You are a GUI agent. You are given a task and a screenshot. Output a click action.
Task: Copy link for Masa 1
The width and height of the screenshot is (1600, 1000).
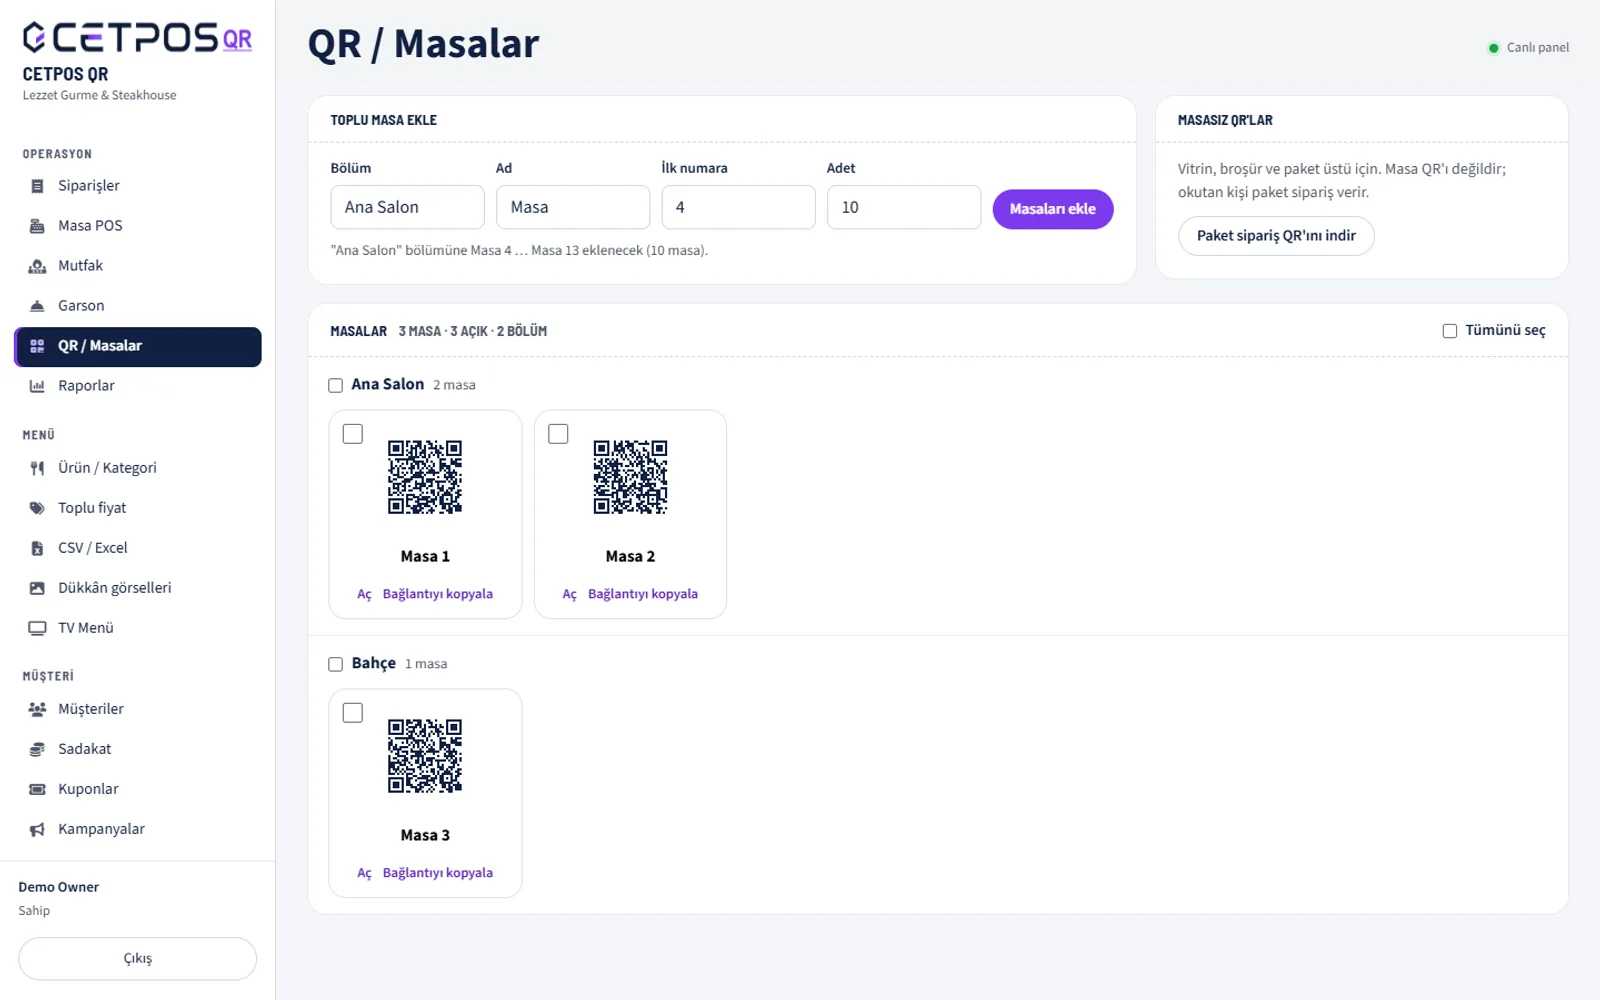(x=438, y=594)
